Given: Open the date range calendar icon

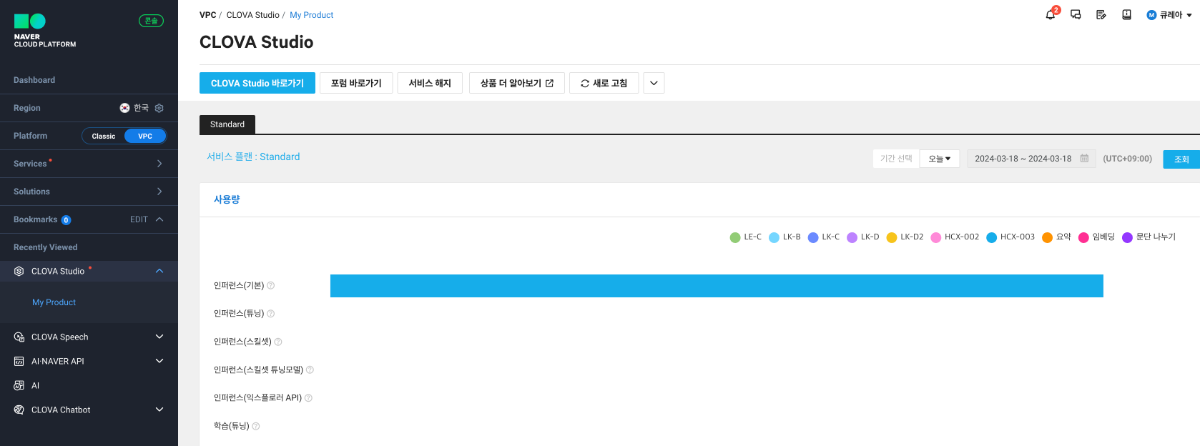Looking at the screenshot, I should click(x=1084, y=158).
